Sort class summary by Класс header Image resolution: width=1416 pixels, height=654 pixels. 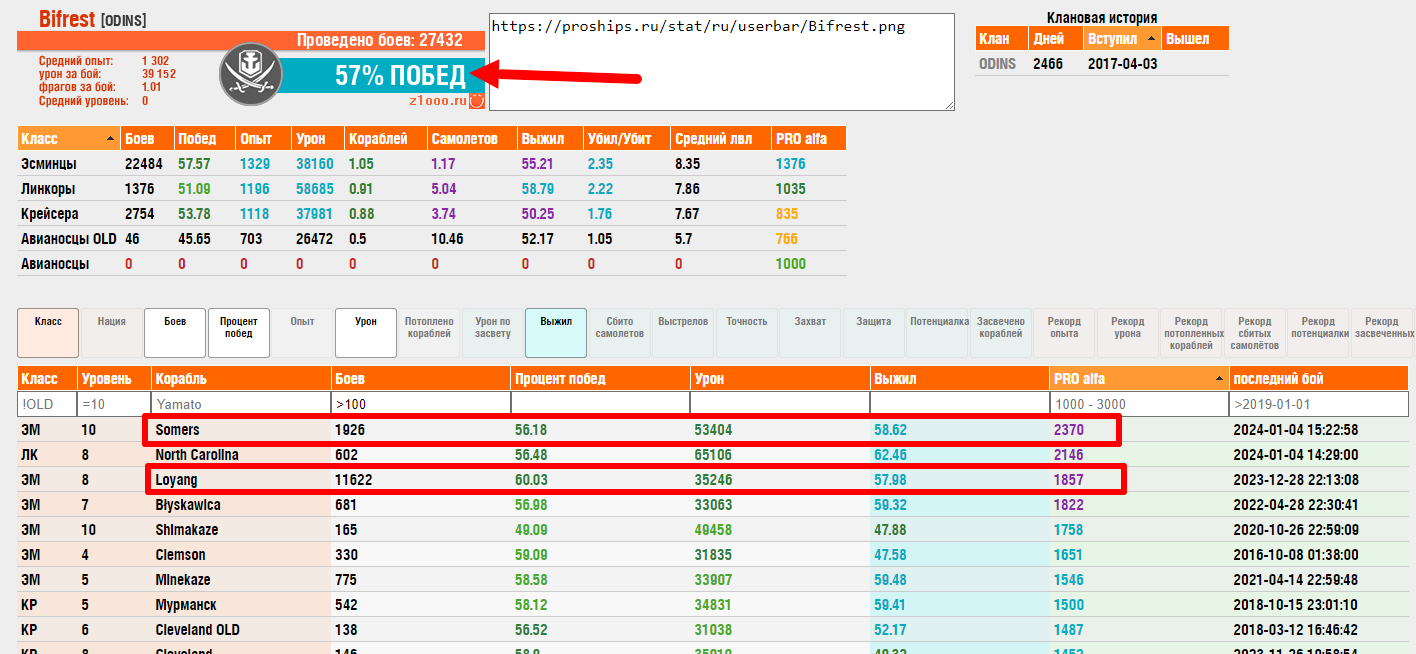[x=68, y=138]
